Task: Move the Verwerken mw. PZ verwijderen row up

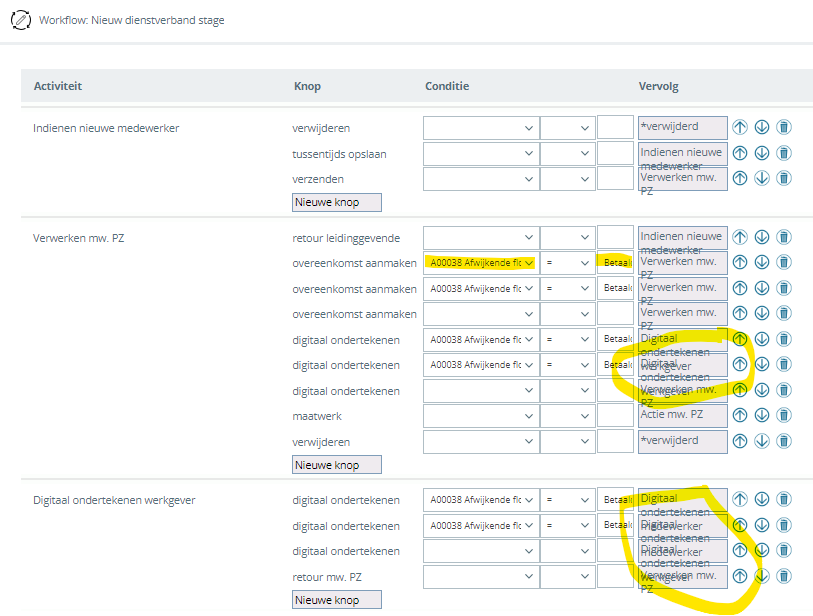Action: click(740, 441)
